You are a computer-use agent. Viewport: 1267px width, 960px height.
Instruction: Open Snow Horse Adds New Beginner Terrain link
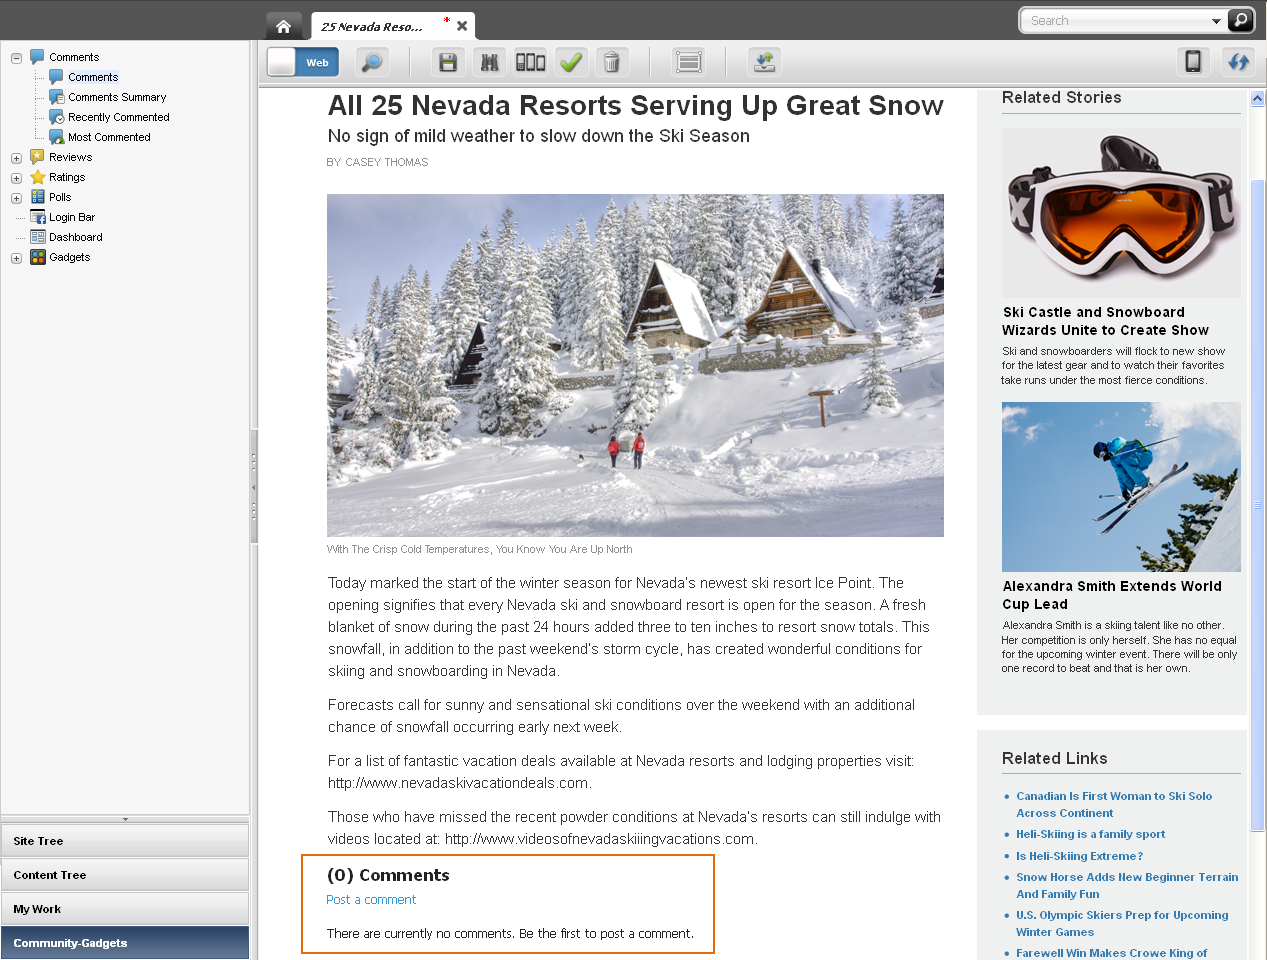pos(1127,886)
